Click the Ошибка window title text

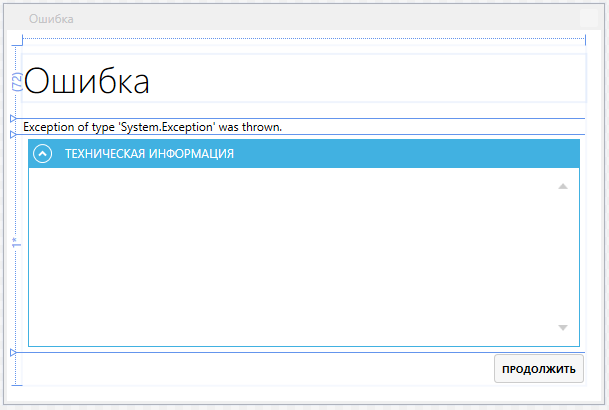pyautogui.click(x=51, y=19)
